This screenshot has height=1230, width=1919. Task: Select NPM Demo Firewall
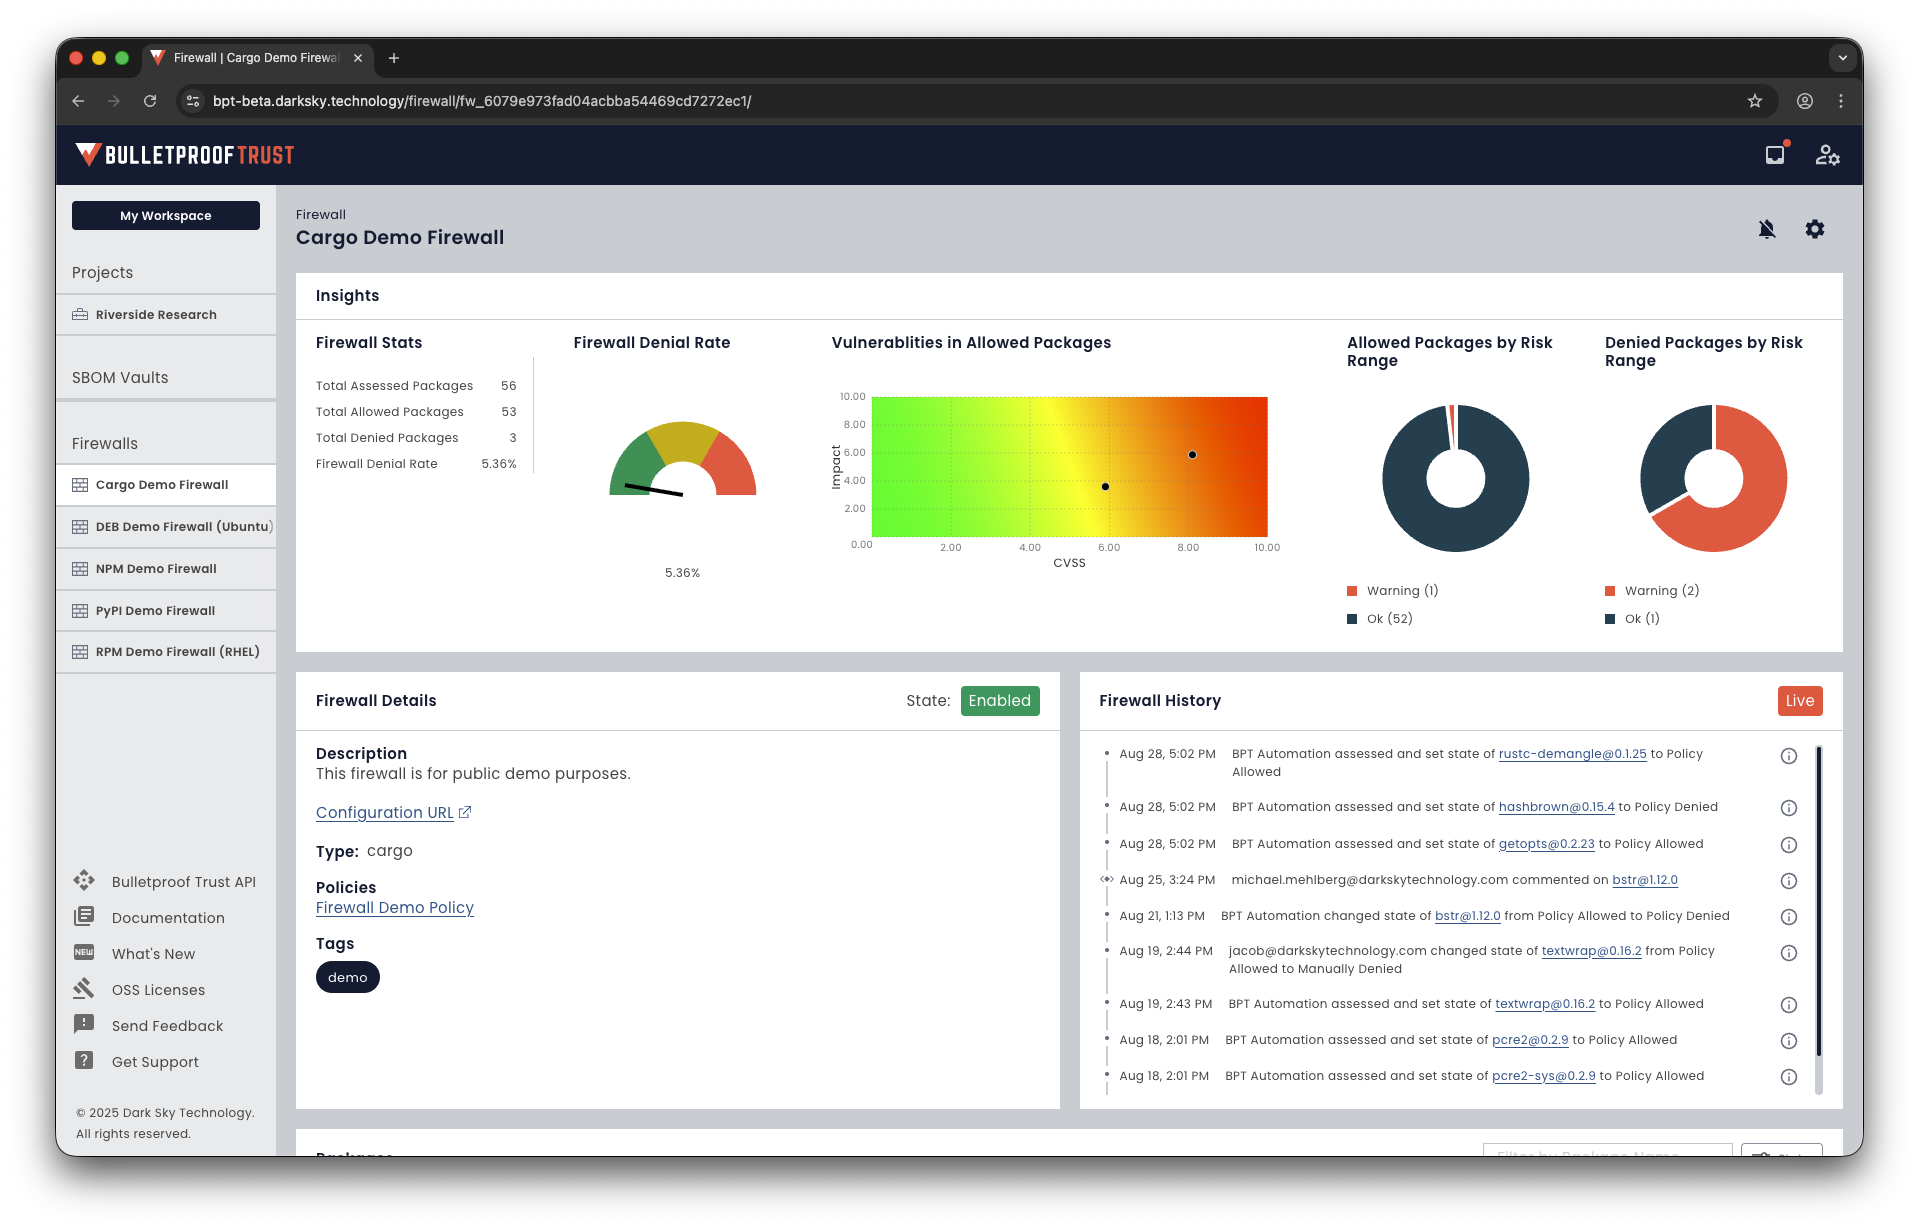pos(166,569)
